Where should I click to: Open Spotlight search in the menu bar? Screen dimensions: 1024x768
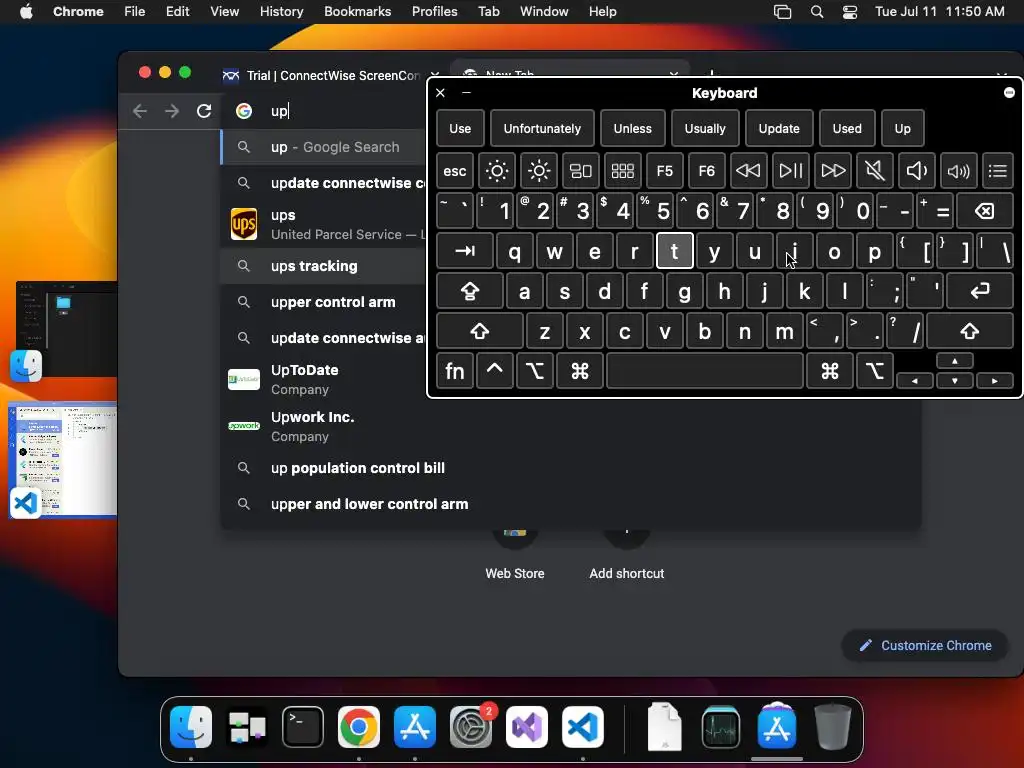(816, 12)
